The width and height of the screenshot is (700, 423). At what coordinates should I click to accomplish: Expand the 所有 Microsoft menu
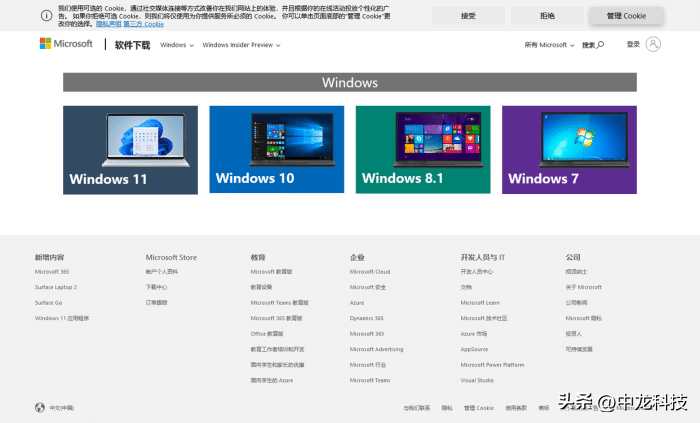[x=549, y=45]
